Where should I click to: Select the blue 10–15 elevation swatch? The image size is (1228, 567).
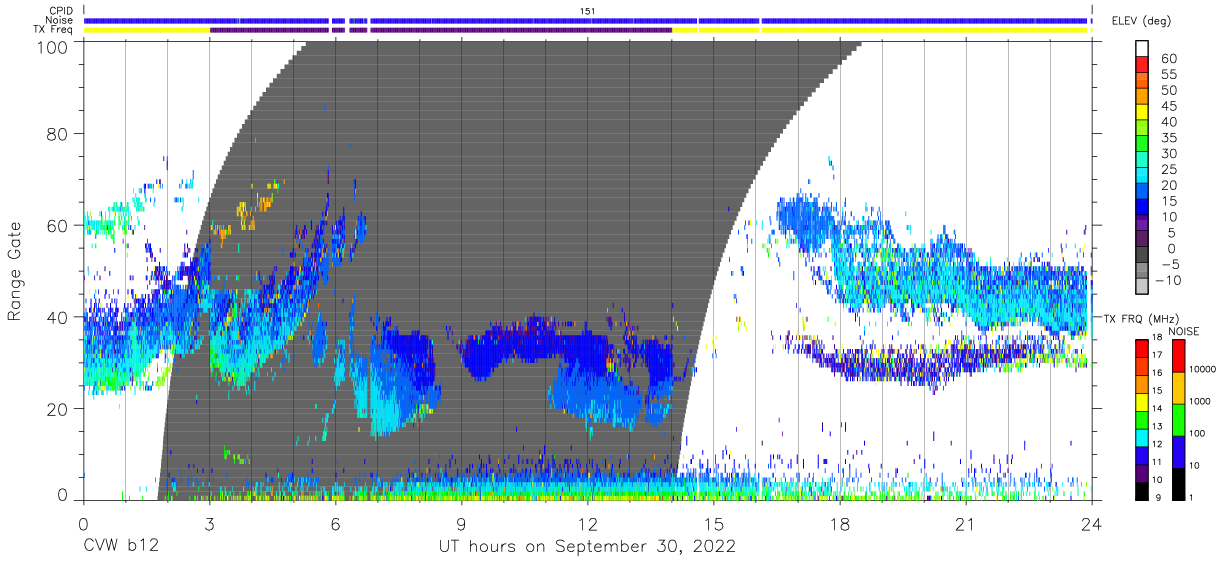pyautogui.click(x=1143, y=209)
